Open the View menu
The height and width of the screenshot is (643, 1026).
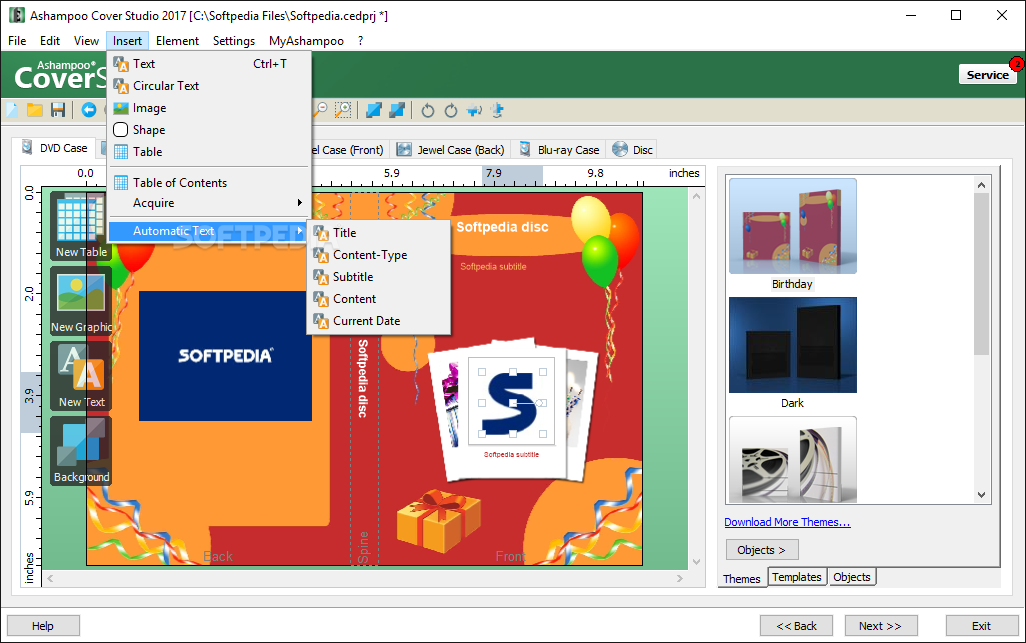point(86,41)
